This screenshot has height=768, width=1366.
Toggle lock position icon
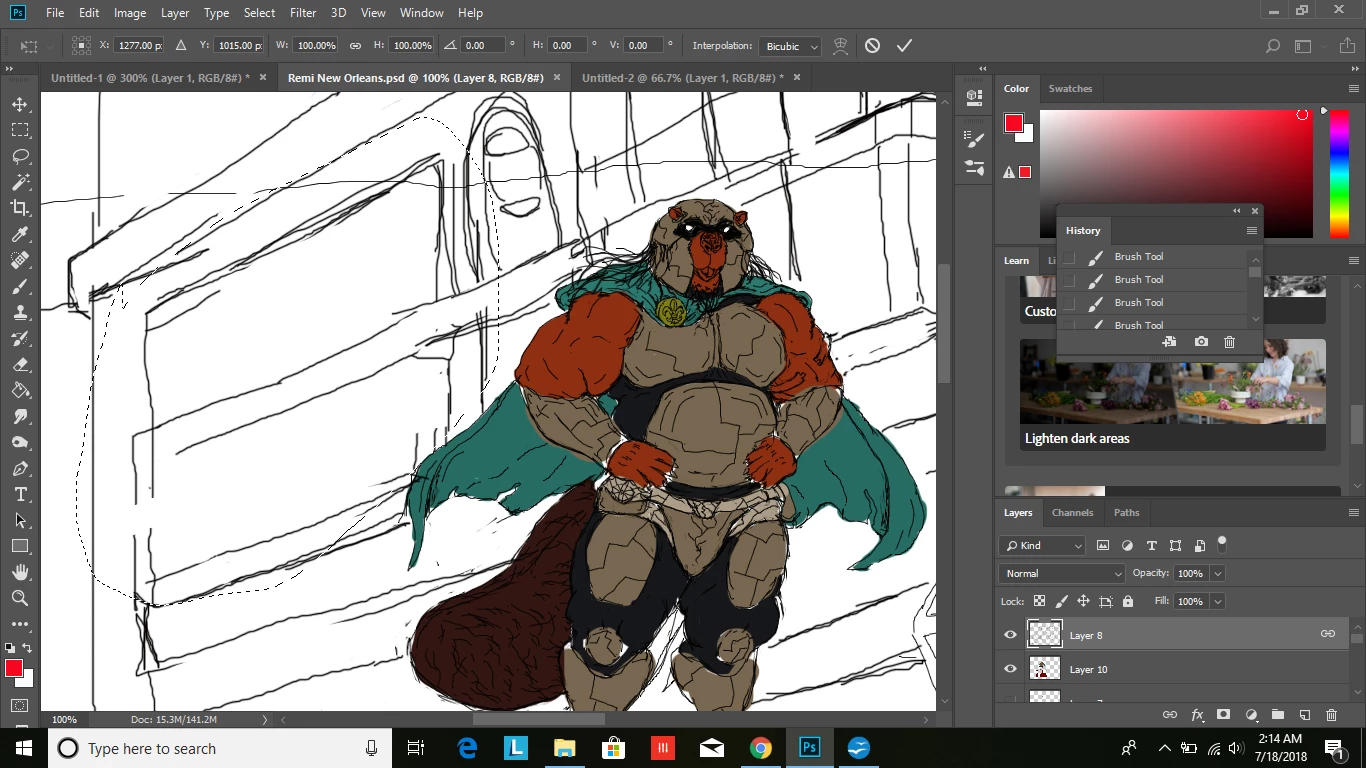(1083, 601)
